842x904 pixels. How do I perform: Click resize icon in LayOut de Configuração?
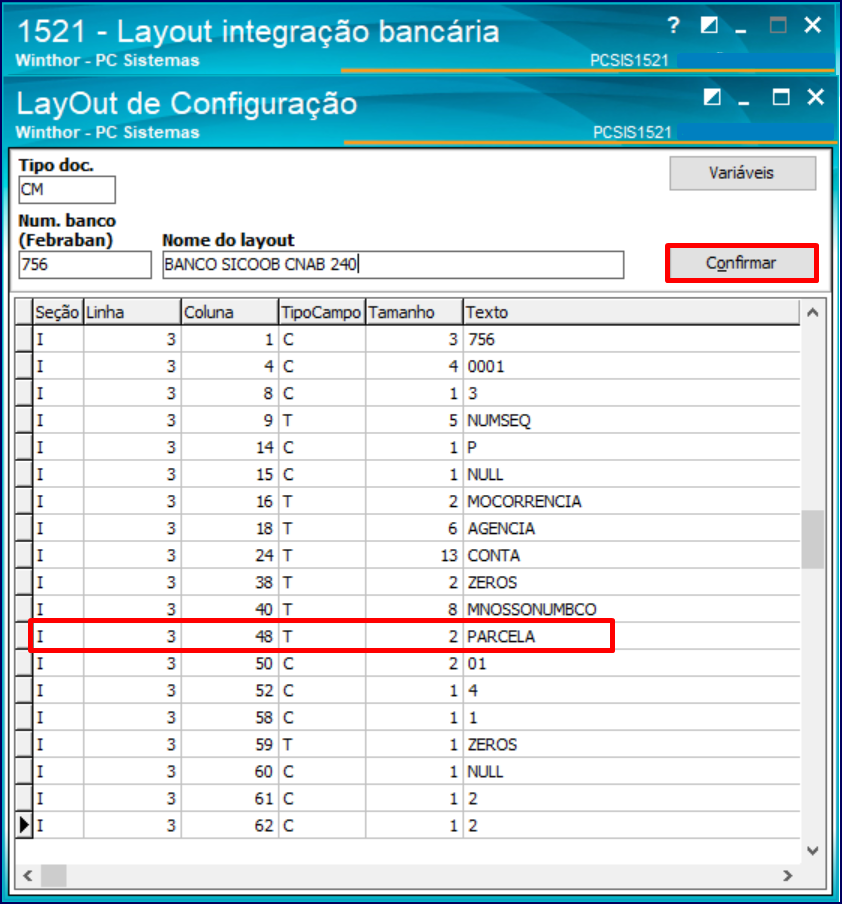[712, 97]
